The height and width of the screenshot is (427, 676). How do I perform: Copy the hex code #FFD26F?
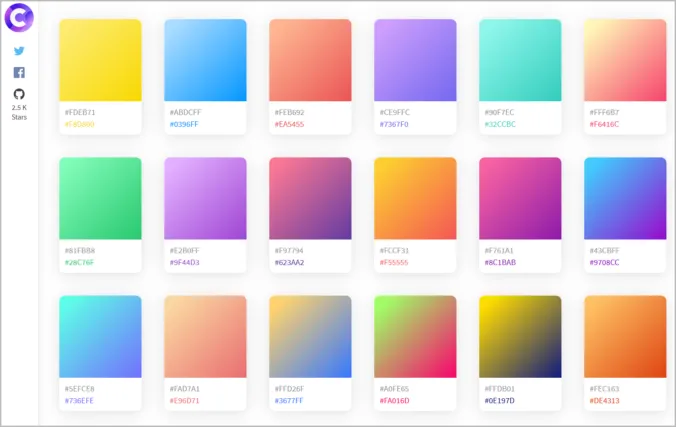click(289, 389)
